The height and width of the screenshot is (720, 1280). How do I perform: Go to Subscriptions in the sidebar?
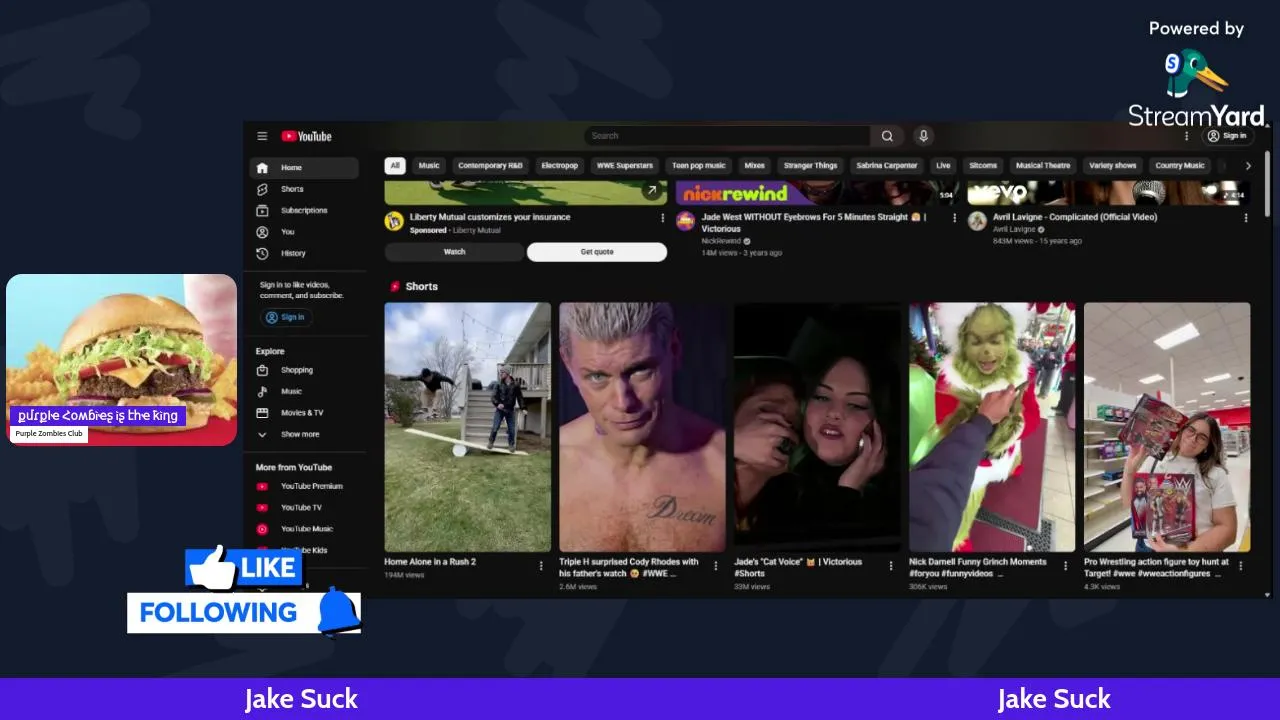tap(304, 211)
